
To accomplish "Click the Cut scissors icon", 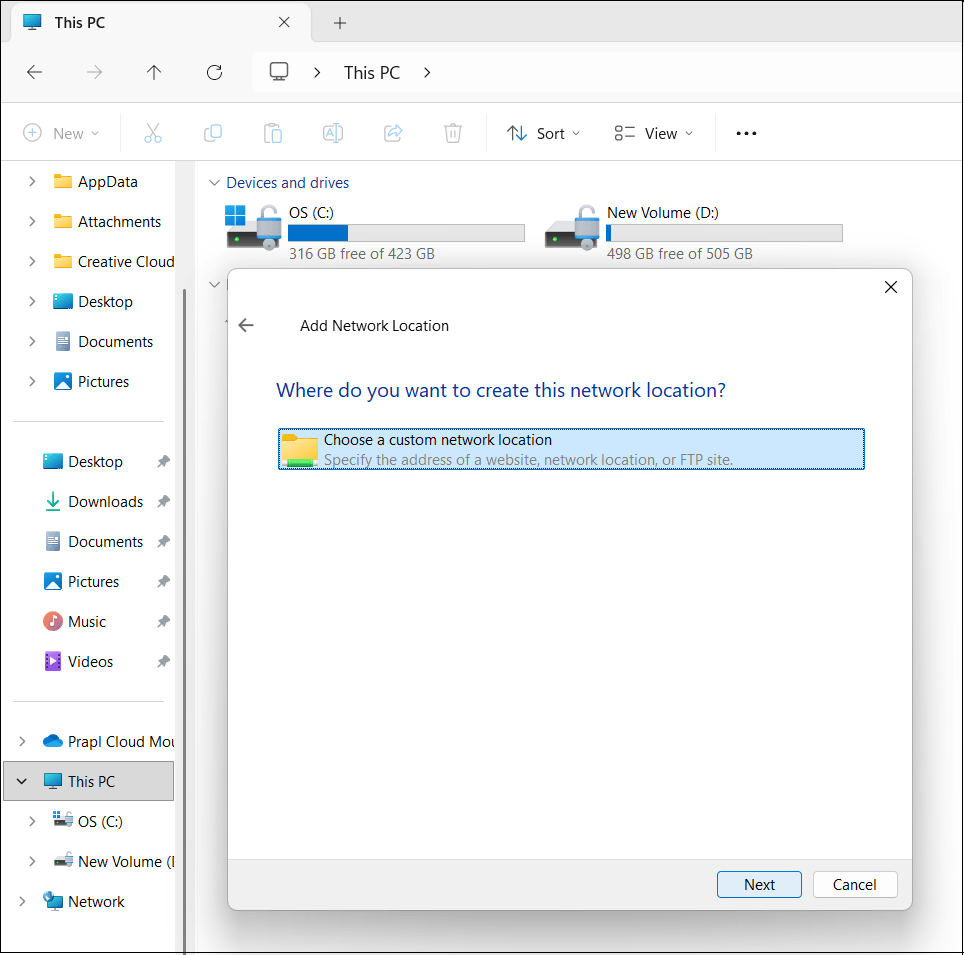I will [152, 133].
